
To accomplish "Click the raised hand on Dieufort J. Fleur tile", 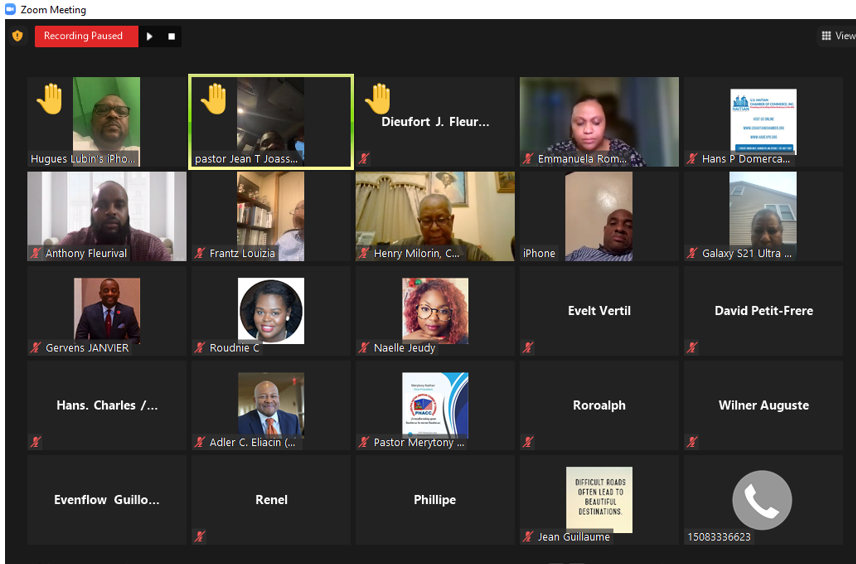I will coord(378,99).
